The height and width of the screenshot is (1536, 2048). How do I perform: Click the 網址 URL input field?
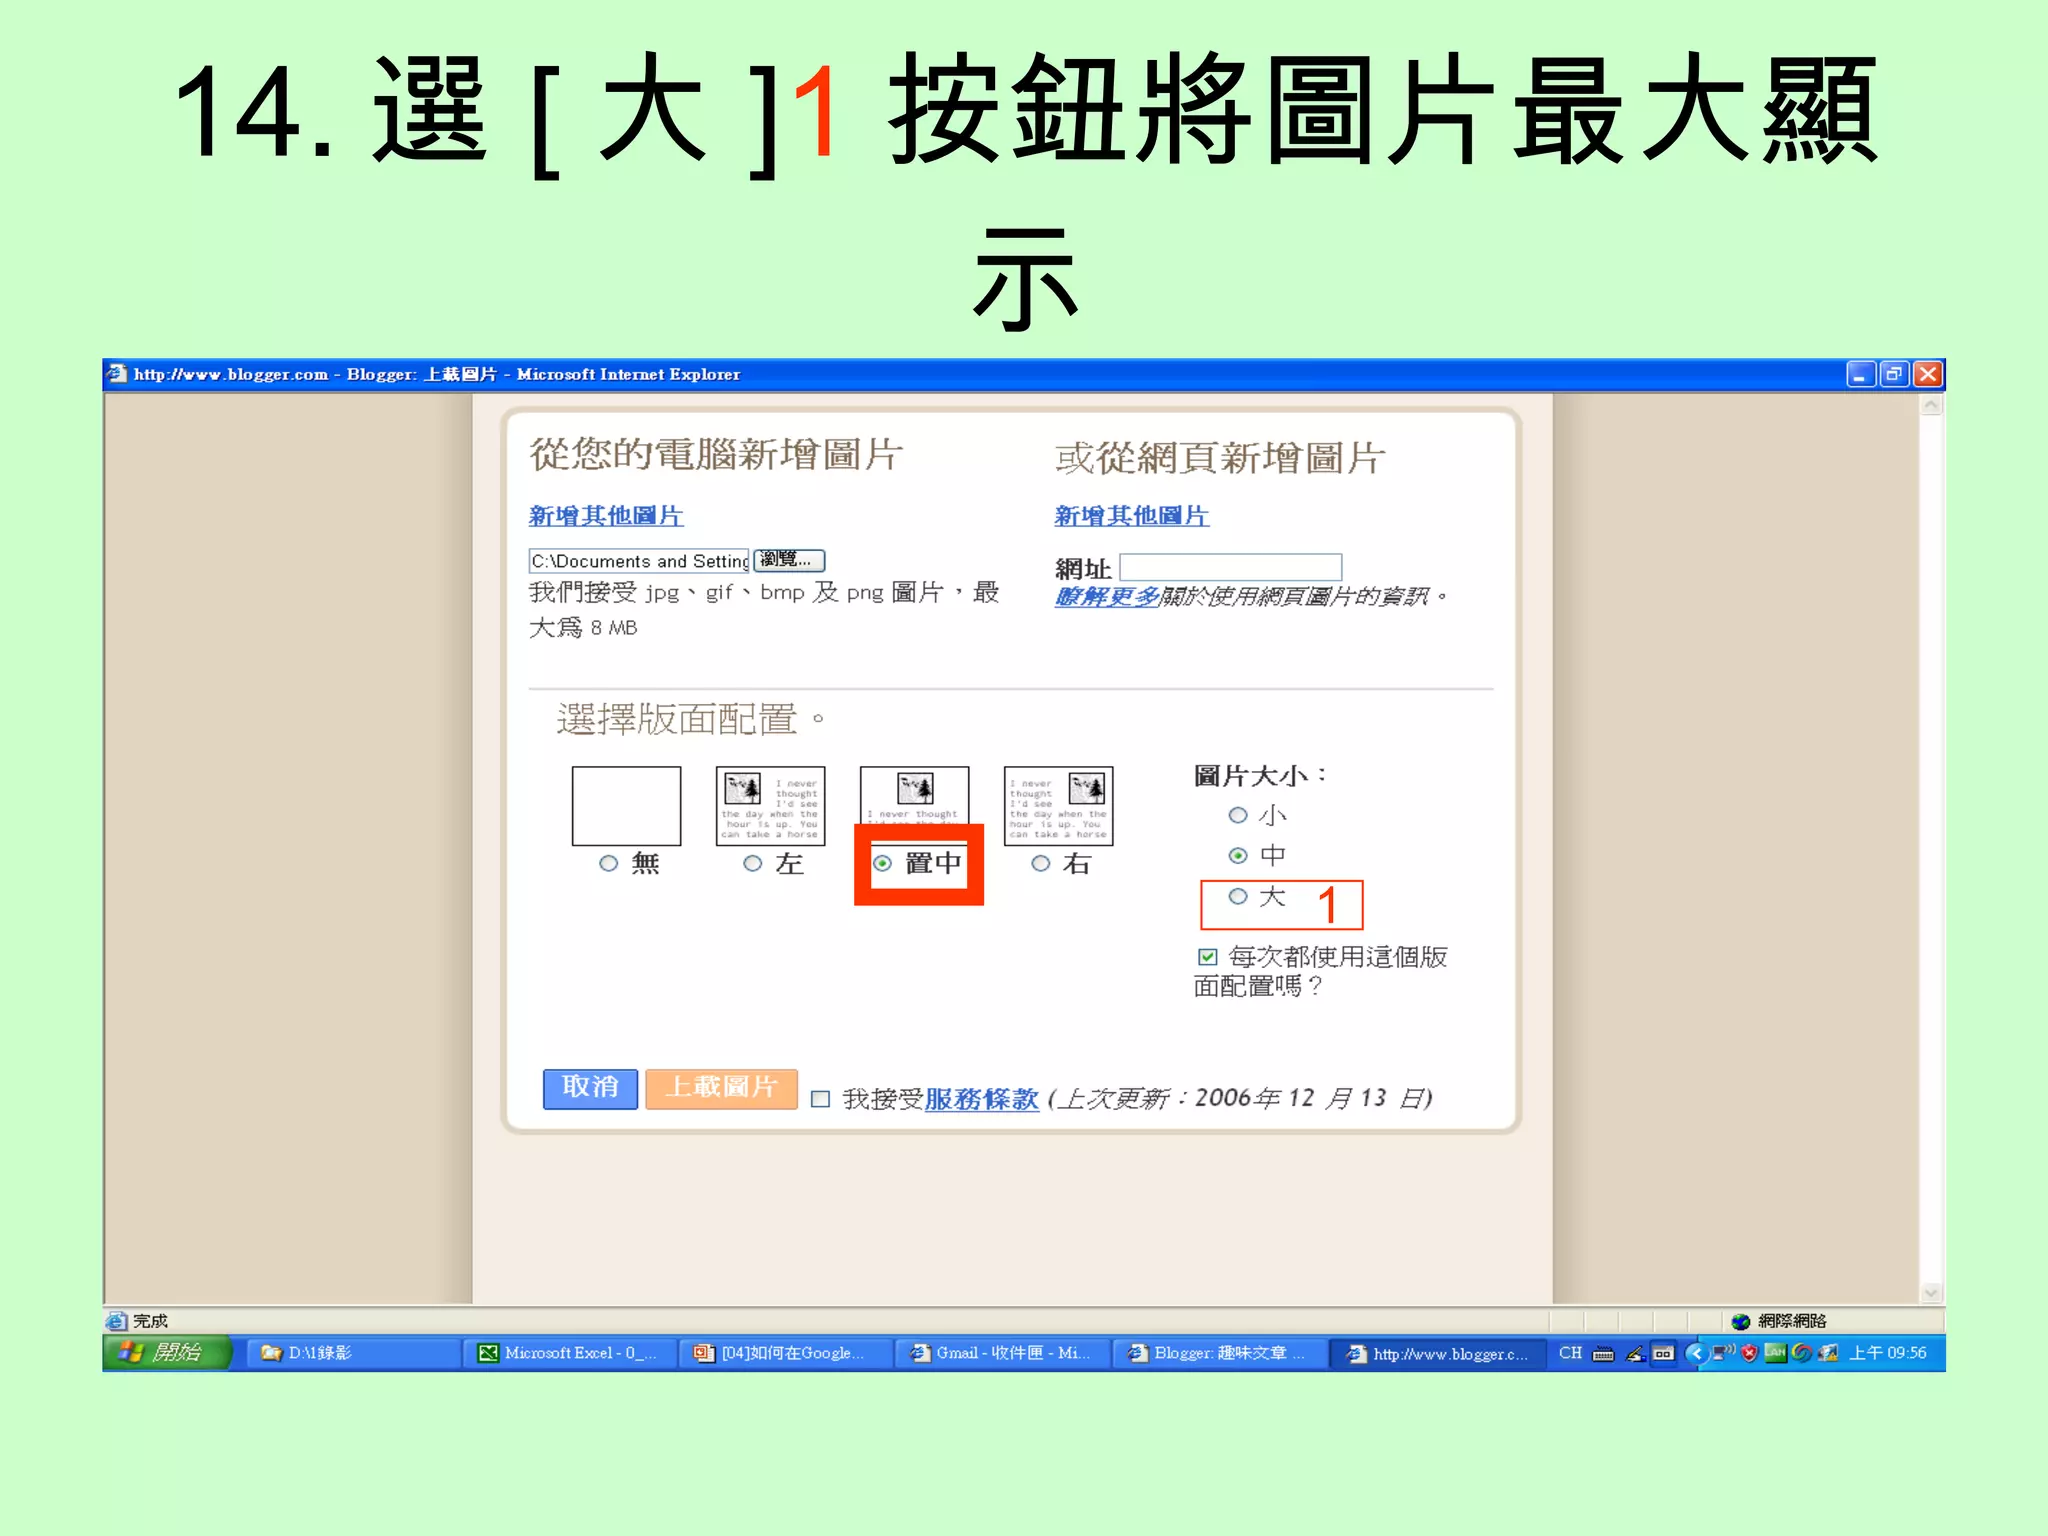point(1230,567)
